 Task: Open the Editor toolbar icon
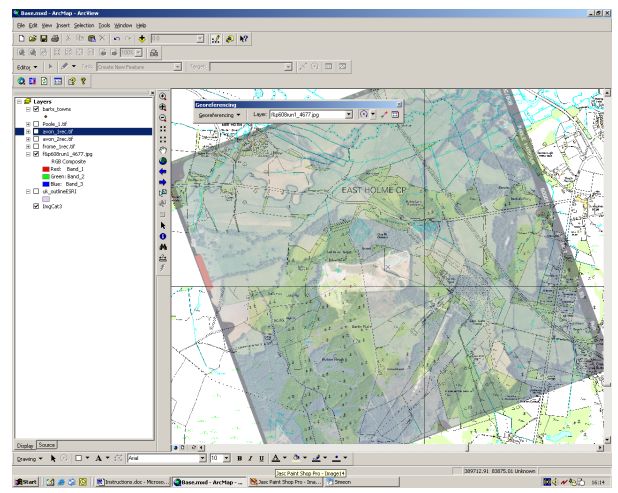[216, 39]
